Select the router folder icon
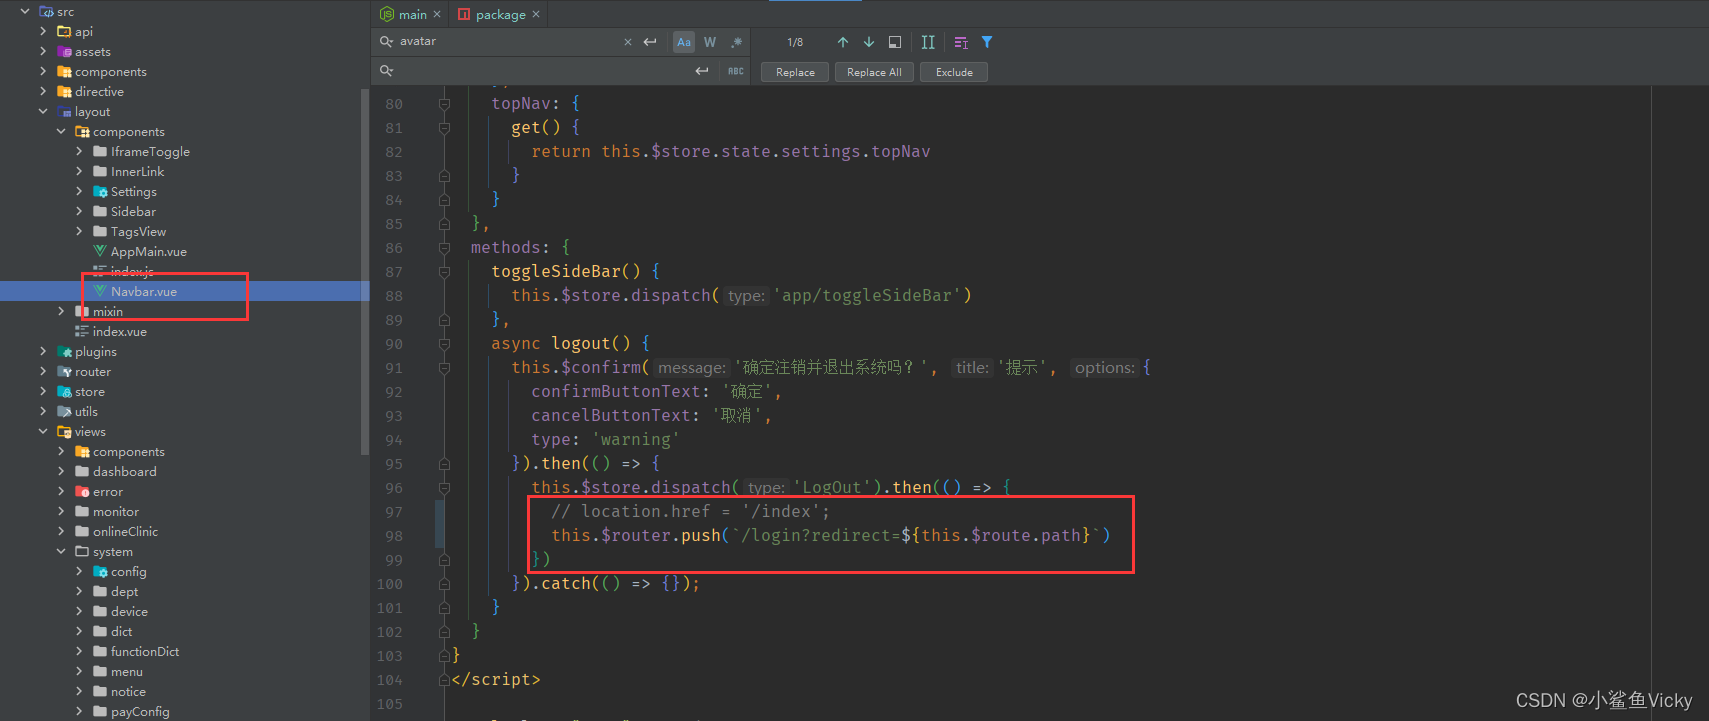This screenshot has height=721, width=1709. point(64,371)
